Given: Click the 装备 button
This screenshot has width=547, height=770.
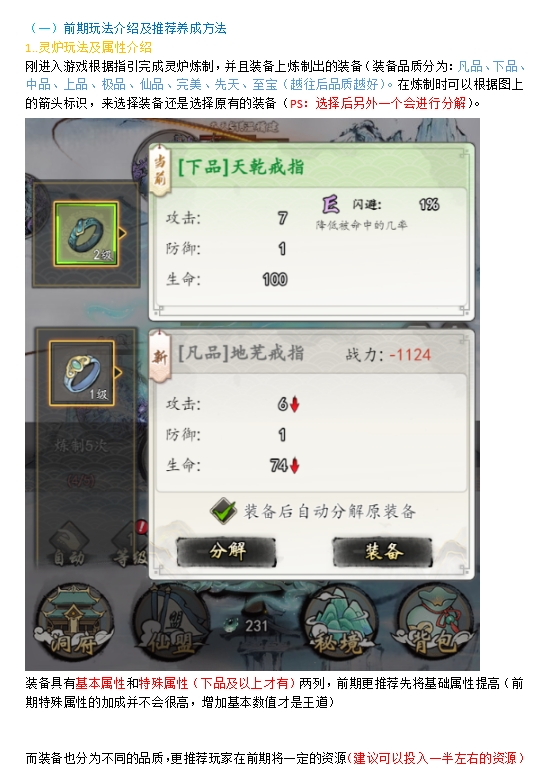Looking at the screenshot, I should click(383, 551).
